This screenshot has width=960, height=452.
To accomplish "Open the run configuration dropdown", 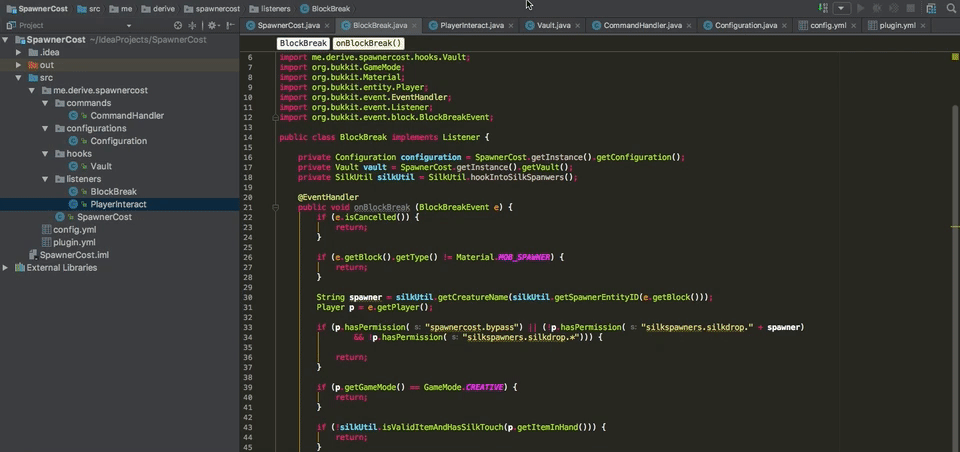I will point(842,9).
